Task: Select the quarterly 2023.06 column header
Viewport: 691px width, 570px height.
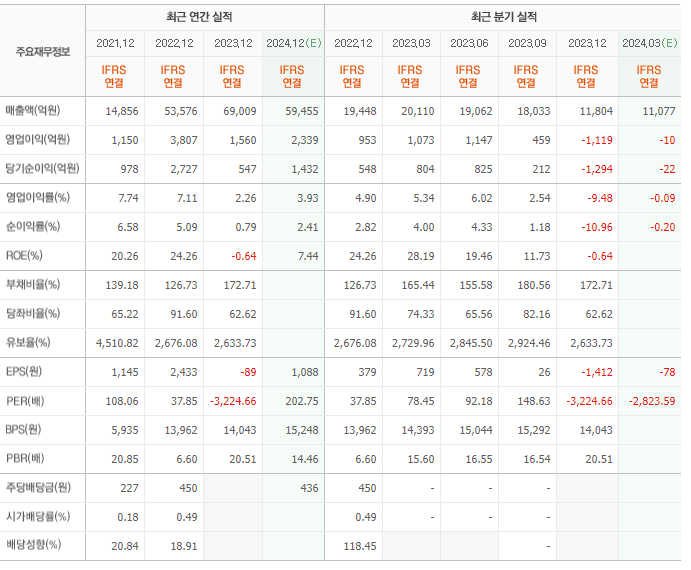Action: tap(469, 43)
